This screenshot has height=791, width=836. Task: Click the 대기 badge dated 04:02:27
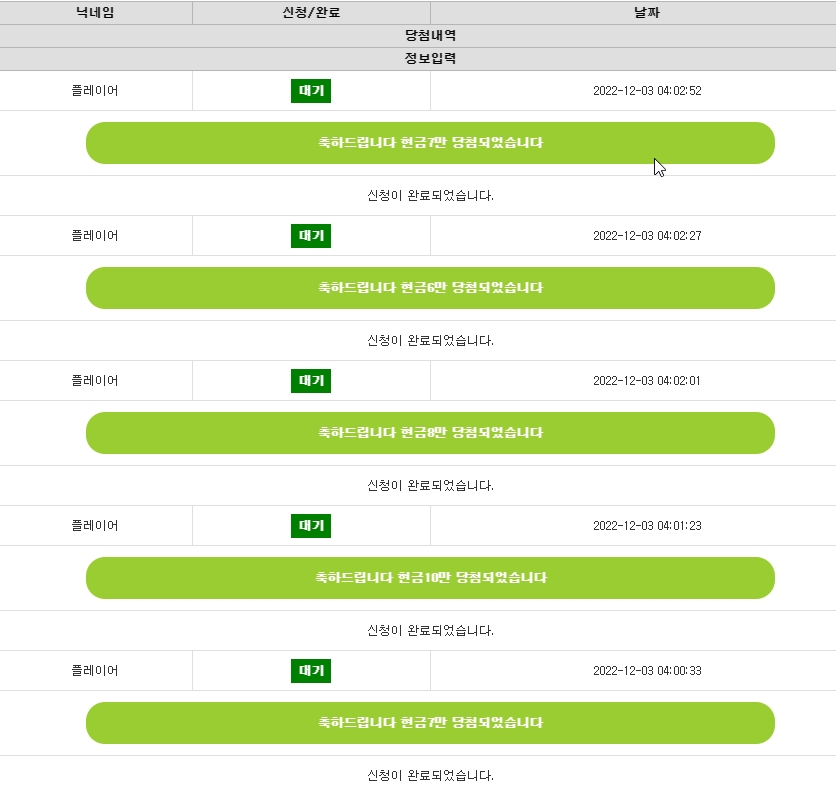tap(311, 236)
